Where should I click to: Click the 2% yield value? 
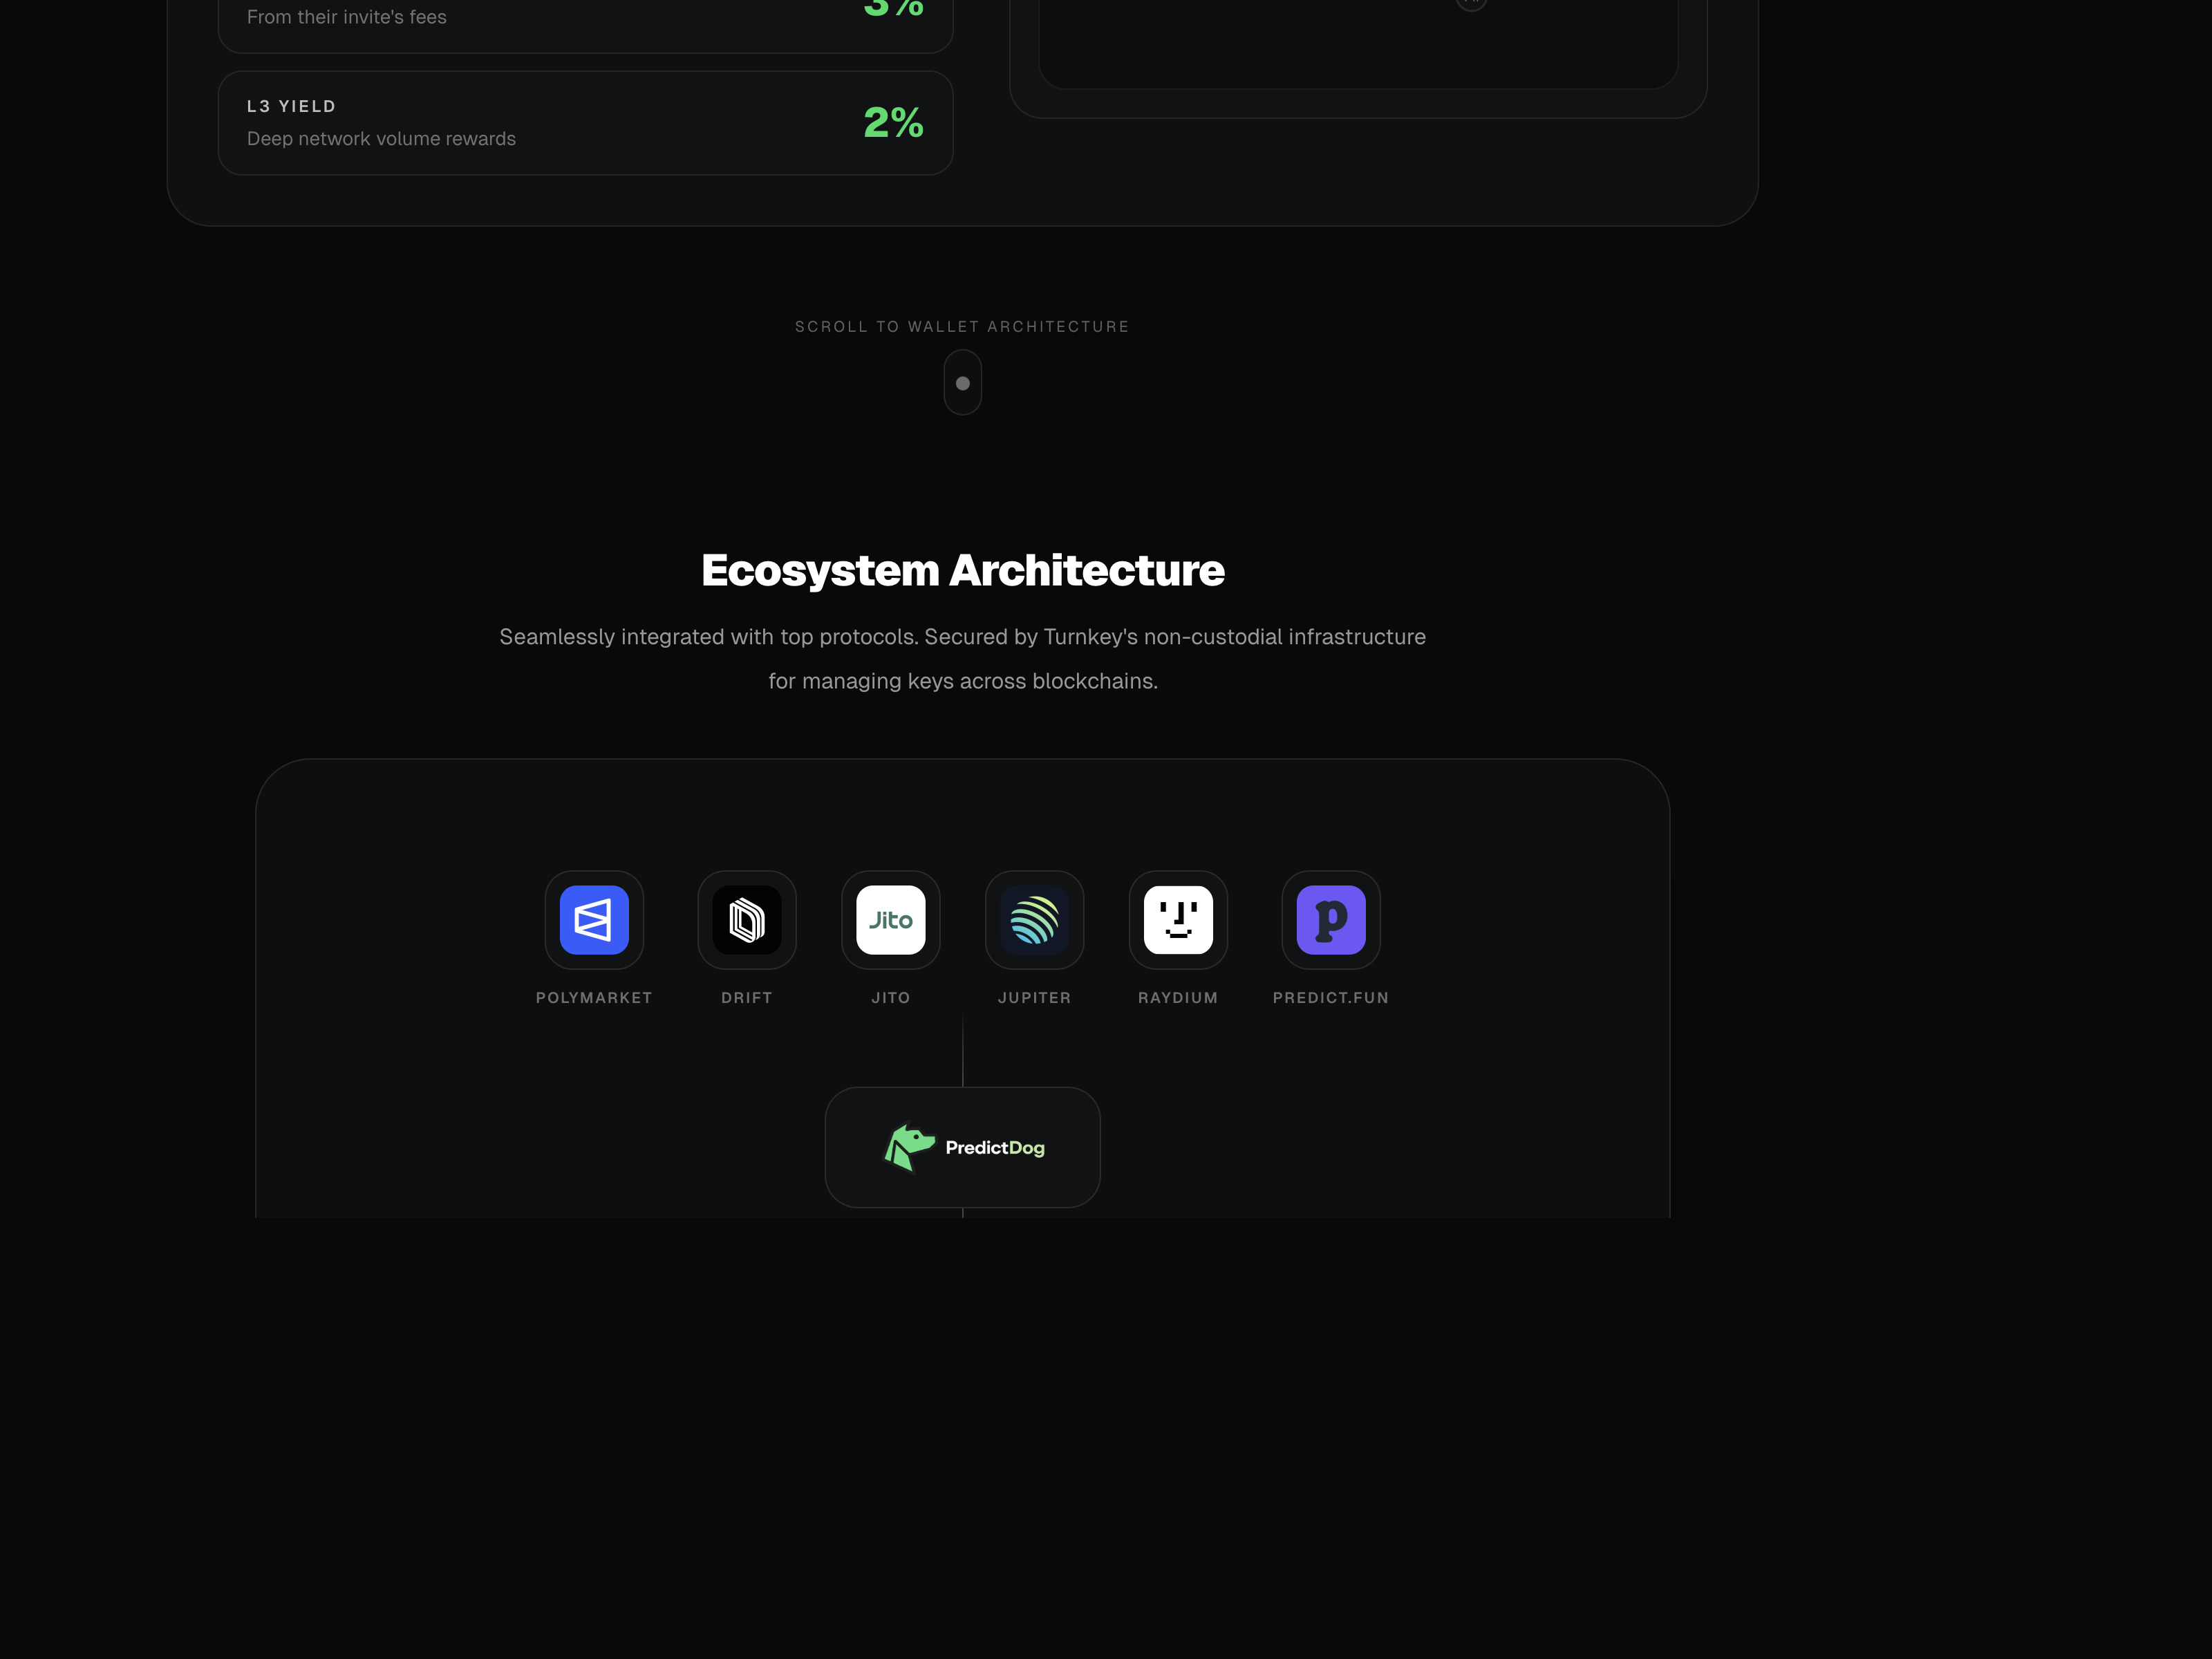pos(893,123)
